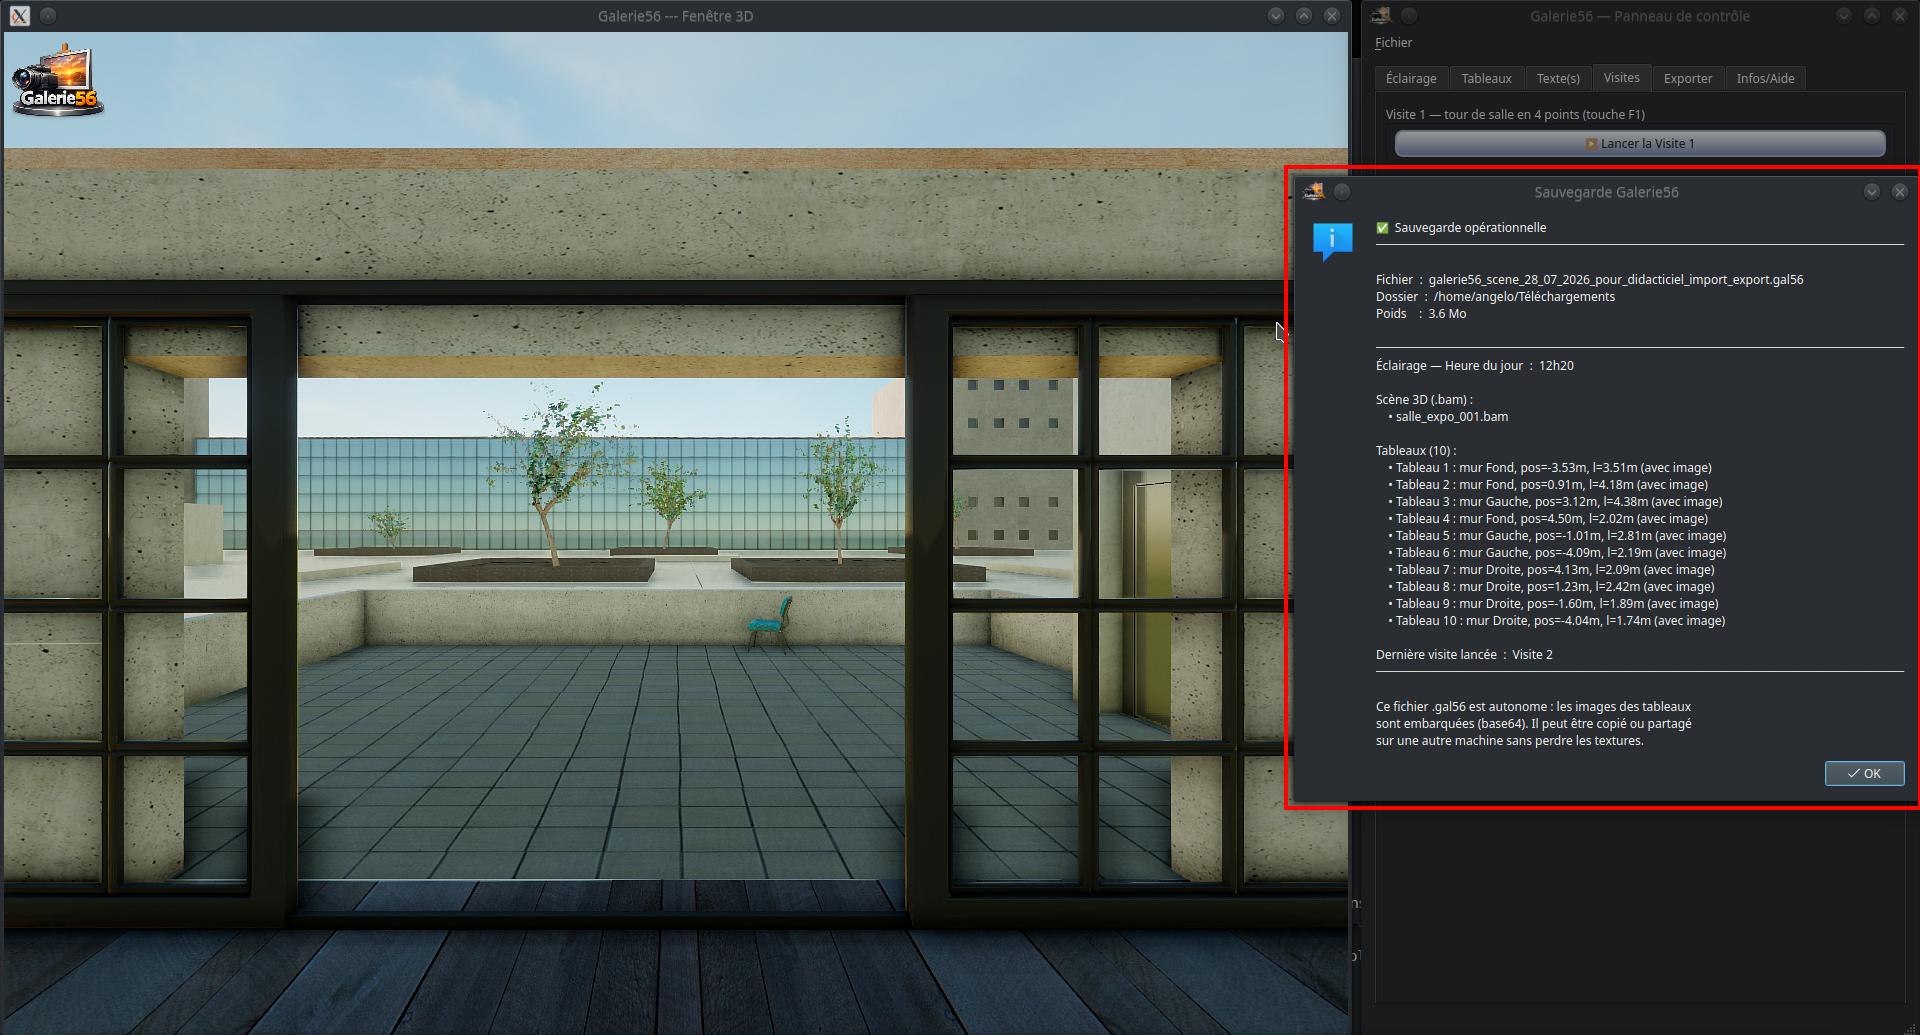
Task: Open the Fichier menu
Action: (x=1393, y=43)
